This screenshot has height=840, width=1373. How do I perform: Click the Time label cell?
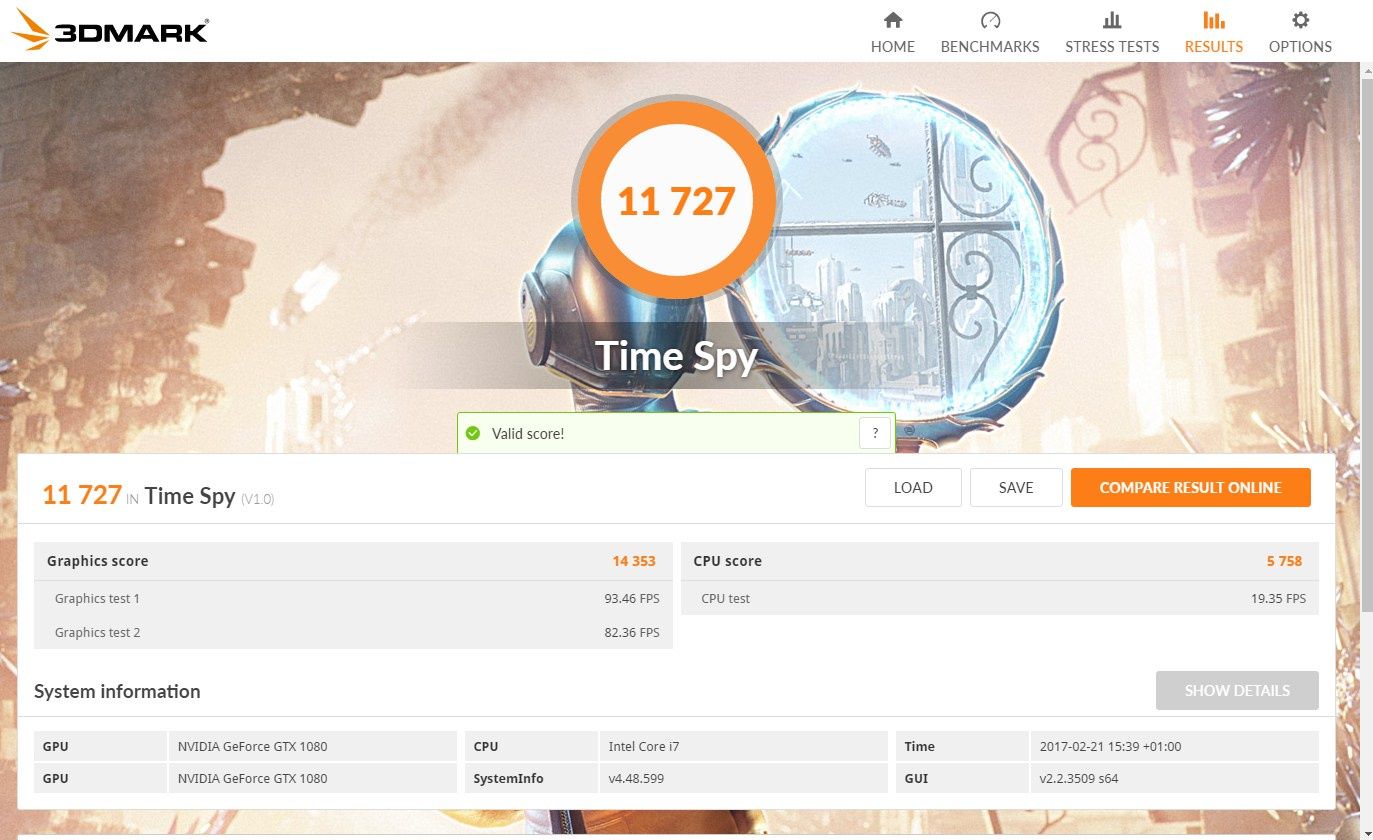tap(962, 746)
